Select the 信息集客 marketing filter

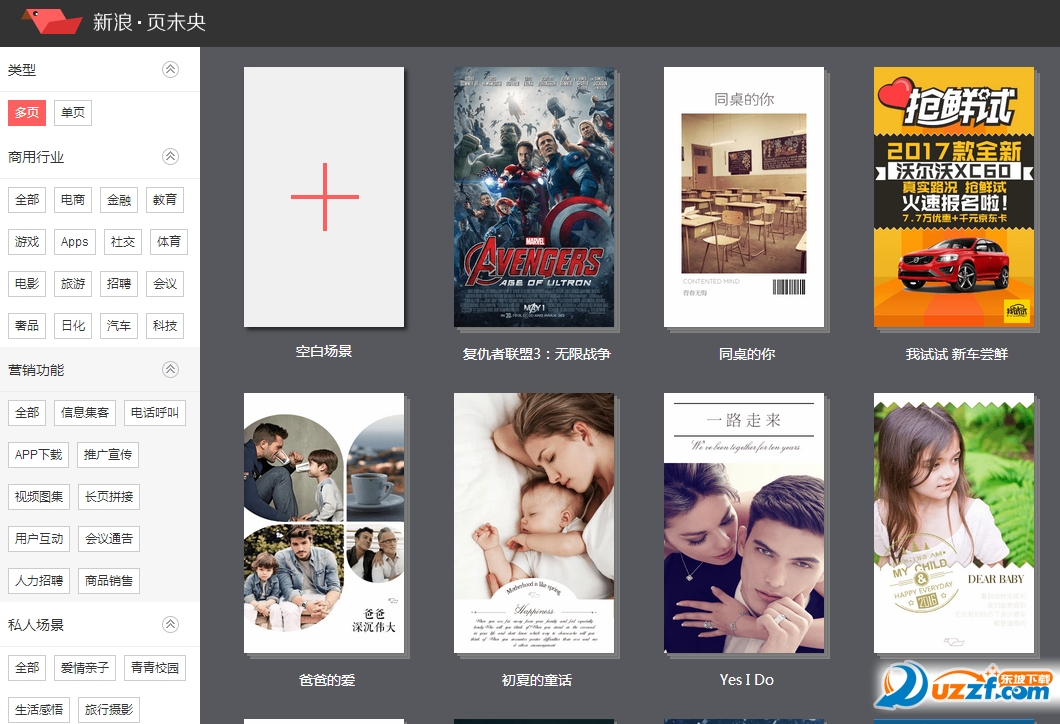click(x=85, y=413)
